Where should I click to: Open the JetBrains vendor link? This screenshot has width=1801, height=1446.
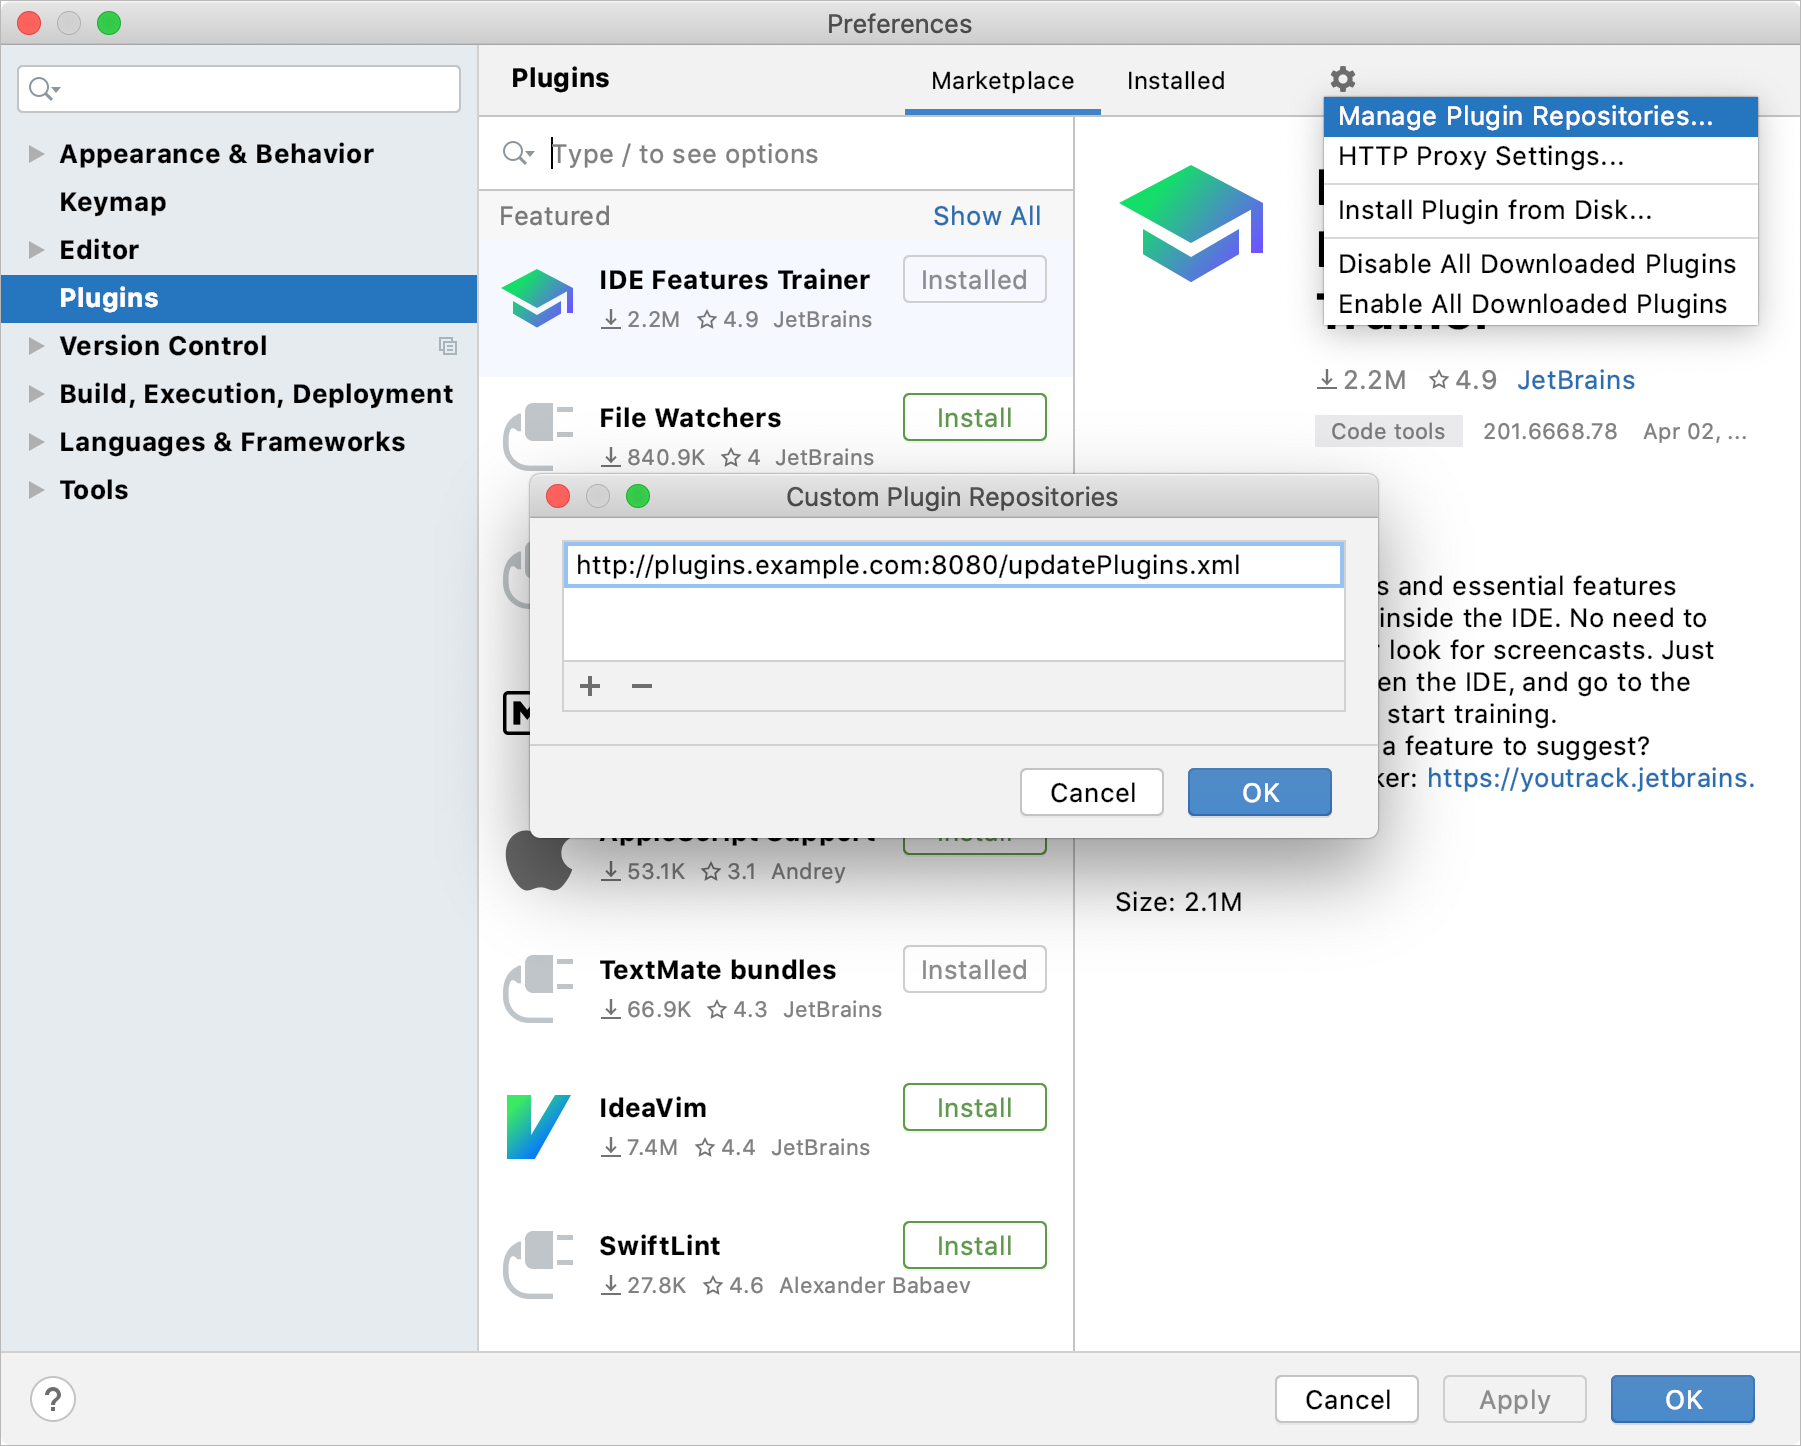1575,380
